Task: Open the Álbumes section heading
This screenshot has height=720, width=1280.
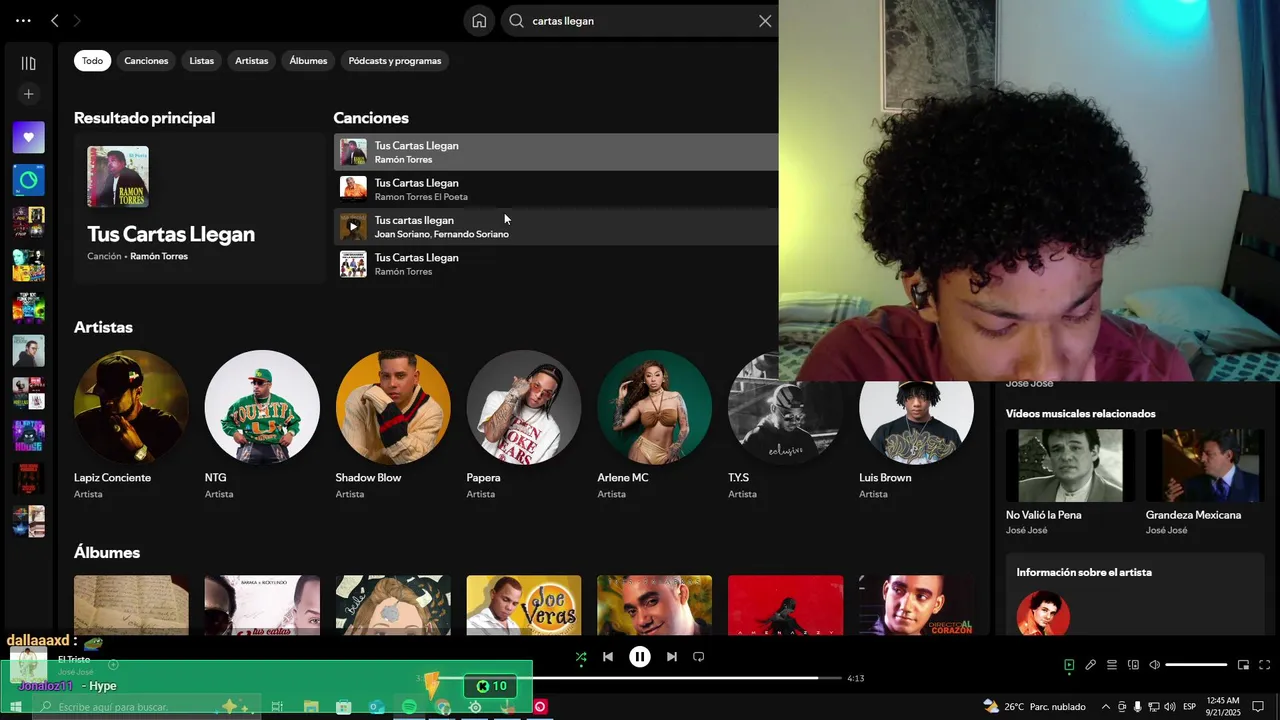Action: point(107,552)
